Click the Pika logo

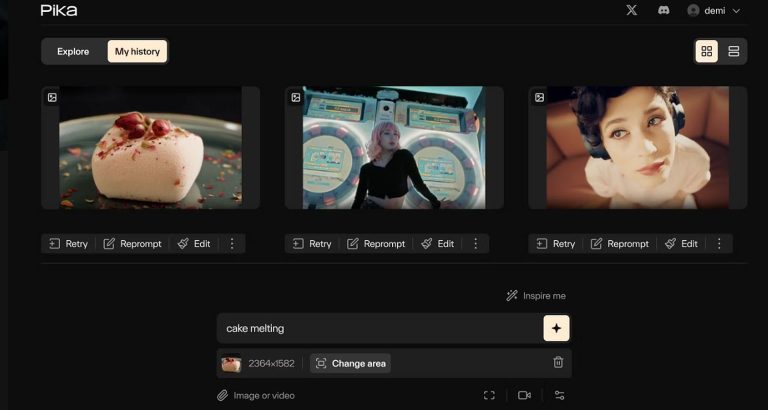click(x=59, y=10)
